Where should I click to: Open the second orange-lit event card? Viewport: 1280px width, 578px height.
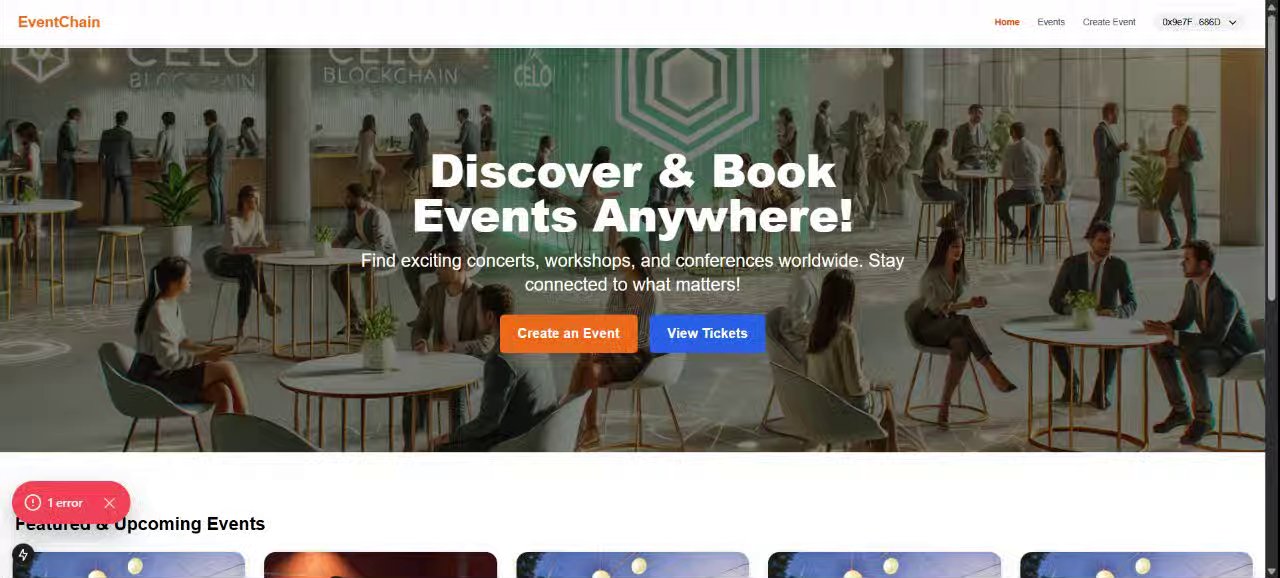tap(380, 565)
